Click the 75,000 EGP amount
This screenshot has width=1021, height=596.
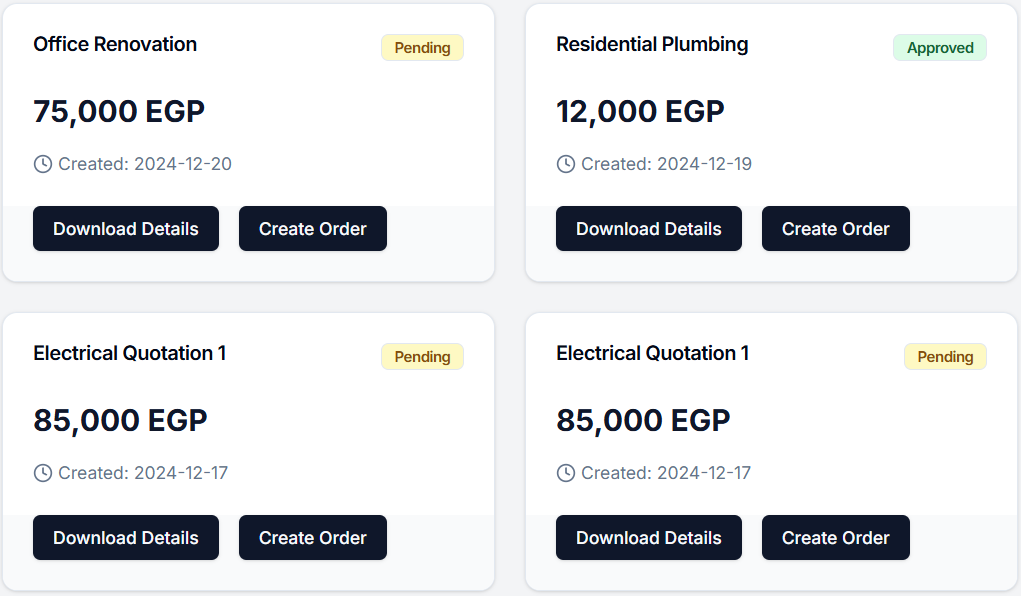(119, 111)
